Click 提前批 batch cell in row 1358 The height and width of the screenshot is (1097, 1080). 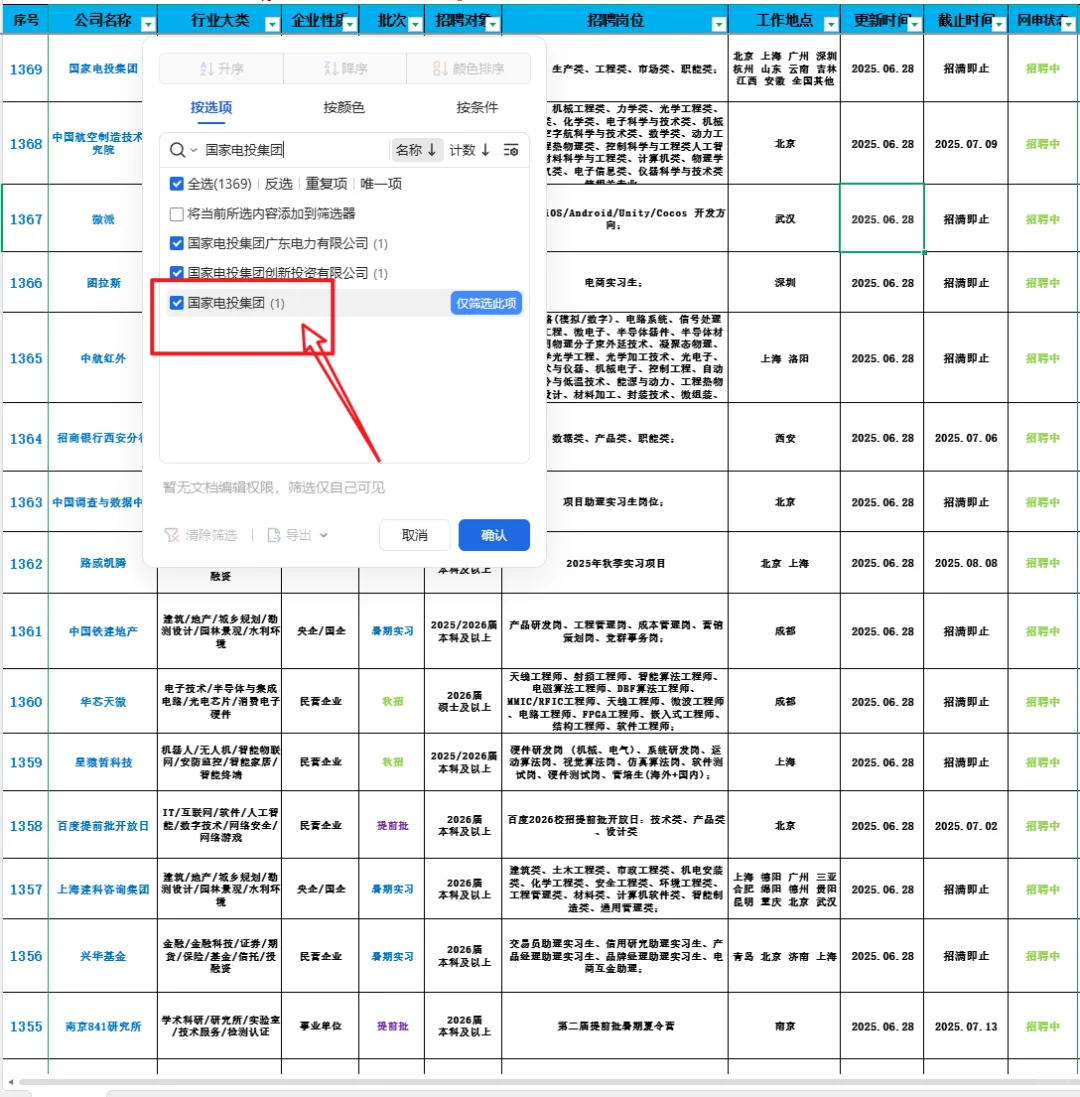392,826
